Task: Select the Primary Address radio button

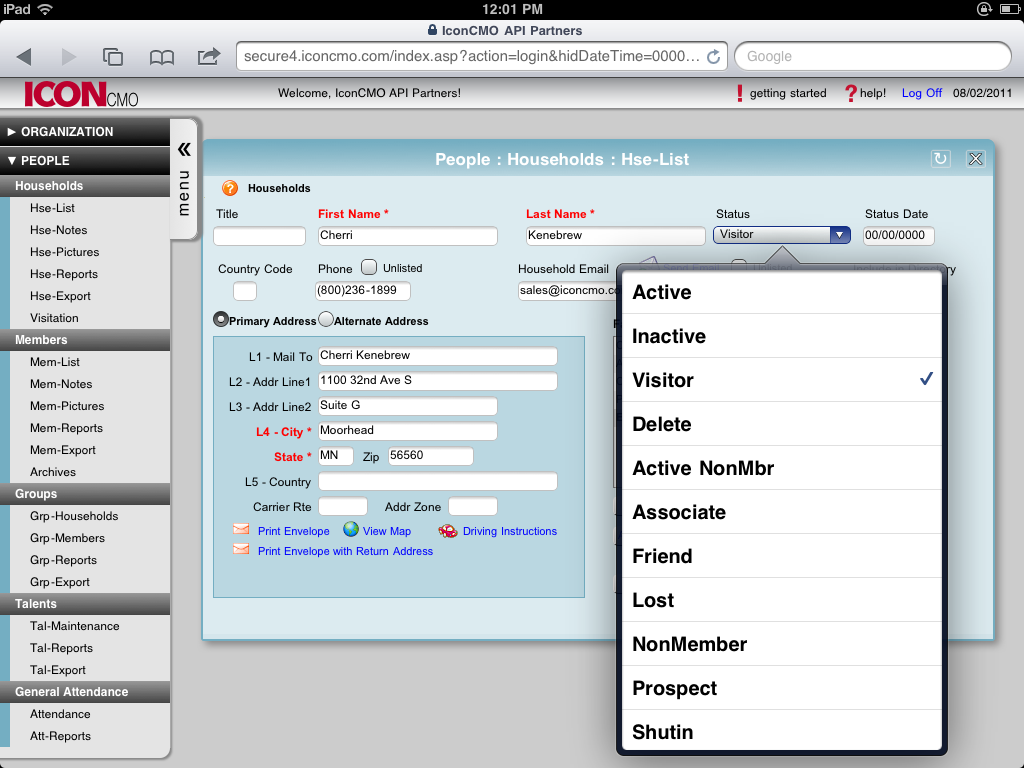Action: pyautogui.click(x=221, y=320)
